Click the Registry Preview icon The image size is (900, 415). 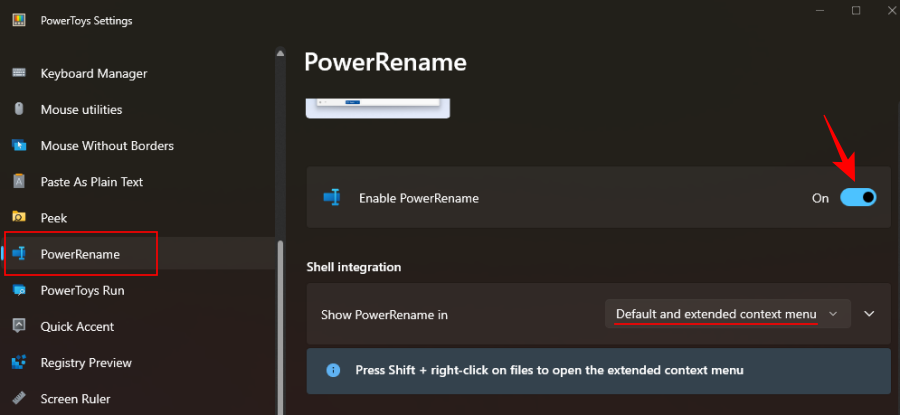click(19, 363)
